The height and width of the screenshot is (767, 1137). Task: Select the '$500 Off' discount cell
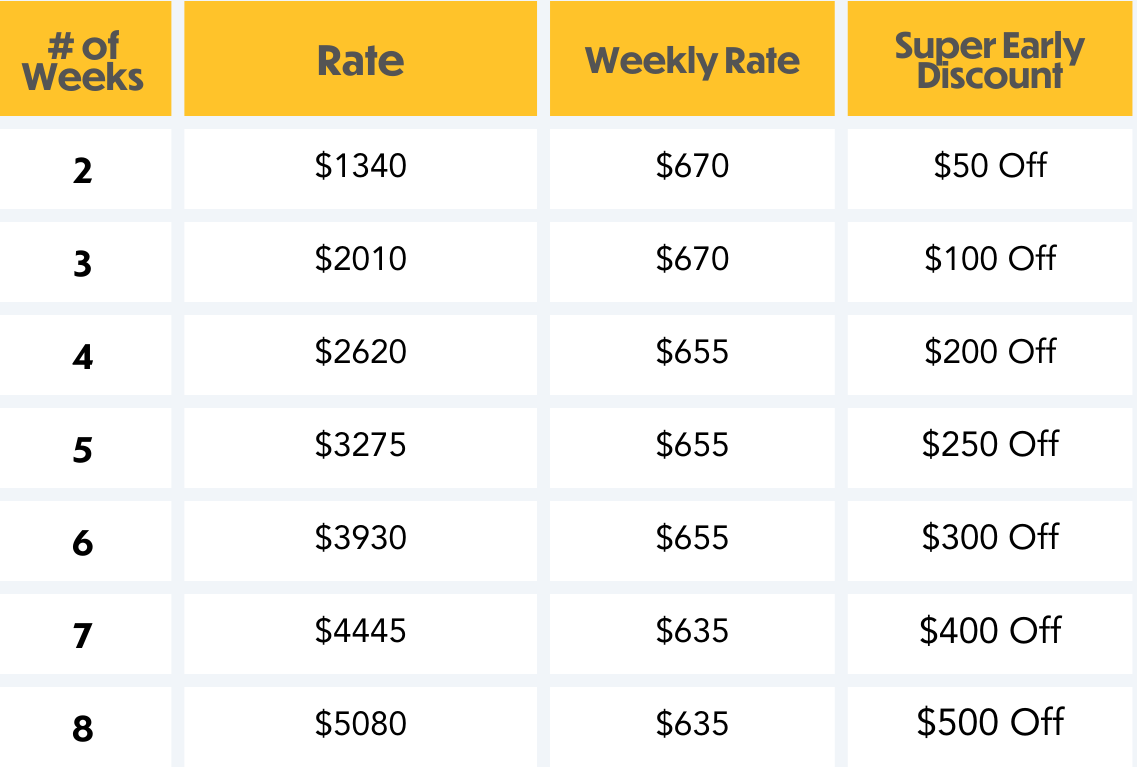coord(990,723)
